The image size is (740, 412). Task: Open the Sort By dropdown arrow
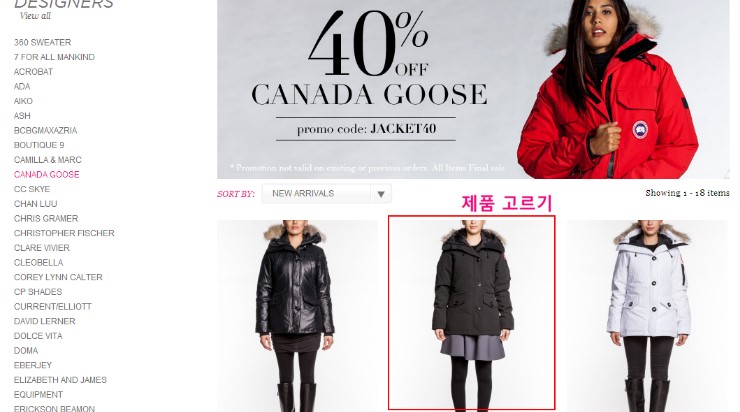click(x=381, y=194)
